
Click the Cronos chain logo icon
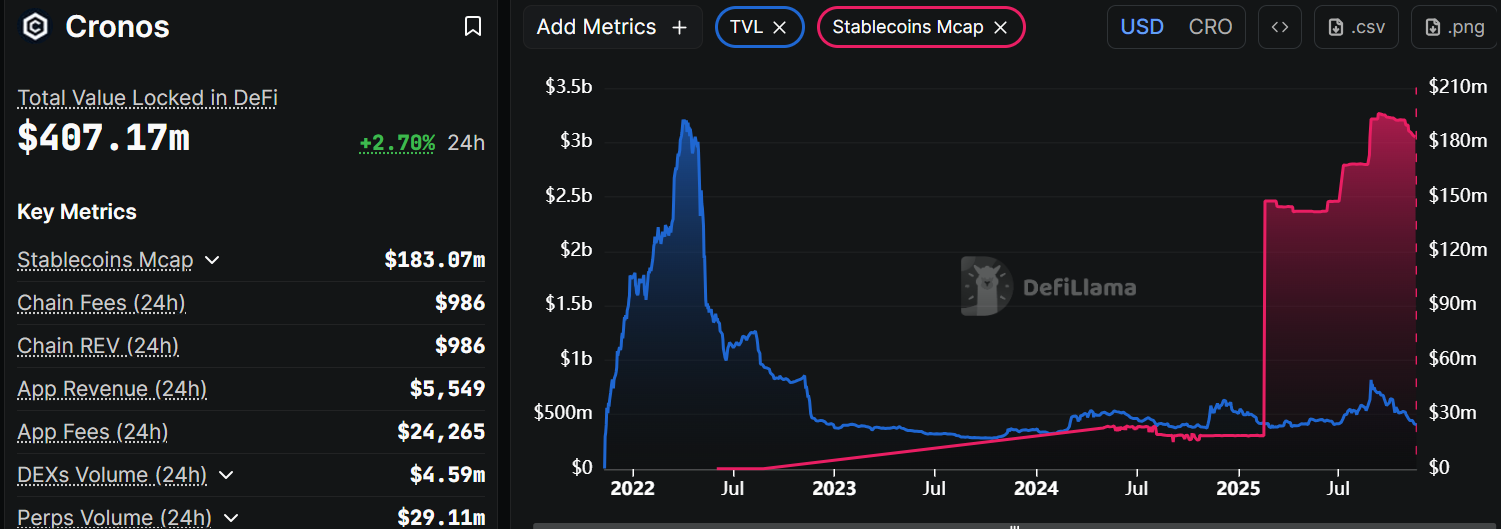click(35, 27)
